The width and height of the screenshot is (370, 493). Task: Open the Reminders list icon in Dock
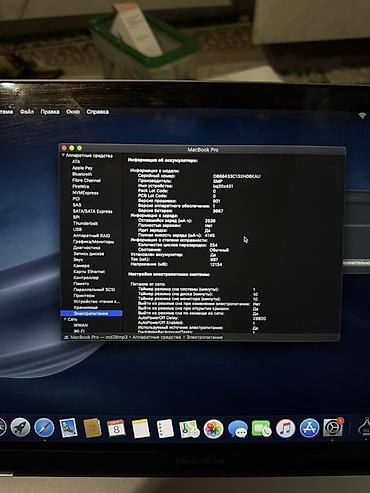click(165, 429)
